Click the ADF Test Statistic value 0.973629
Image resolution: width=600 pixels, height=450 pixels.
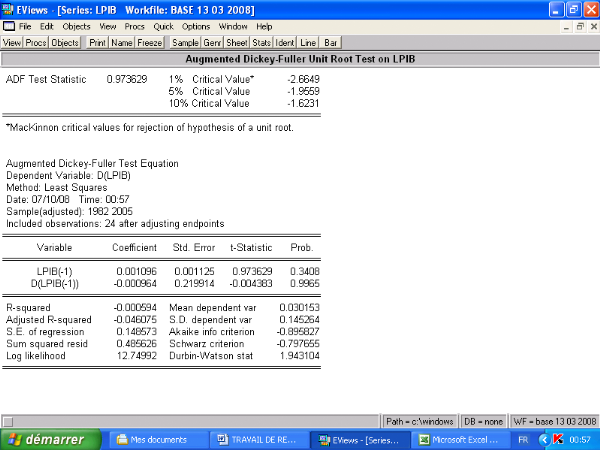coord(127,79)
